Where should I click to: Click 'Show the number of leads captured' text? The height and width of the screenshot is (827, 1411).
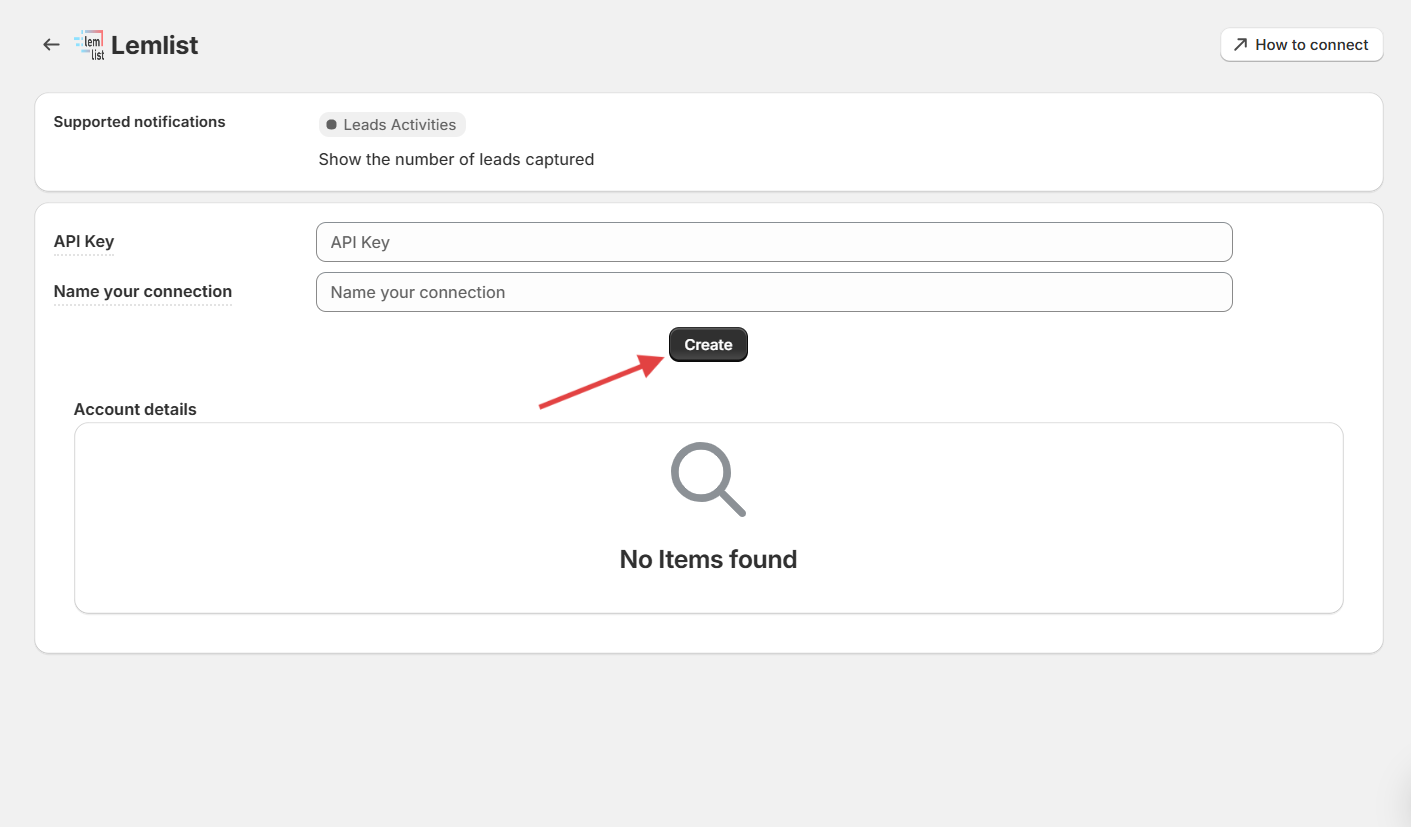pos(456,159)
